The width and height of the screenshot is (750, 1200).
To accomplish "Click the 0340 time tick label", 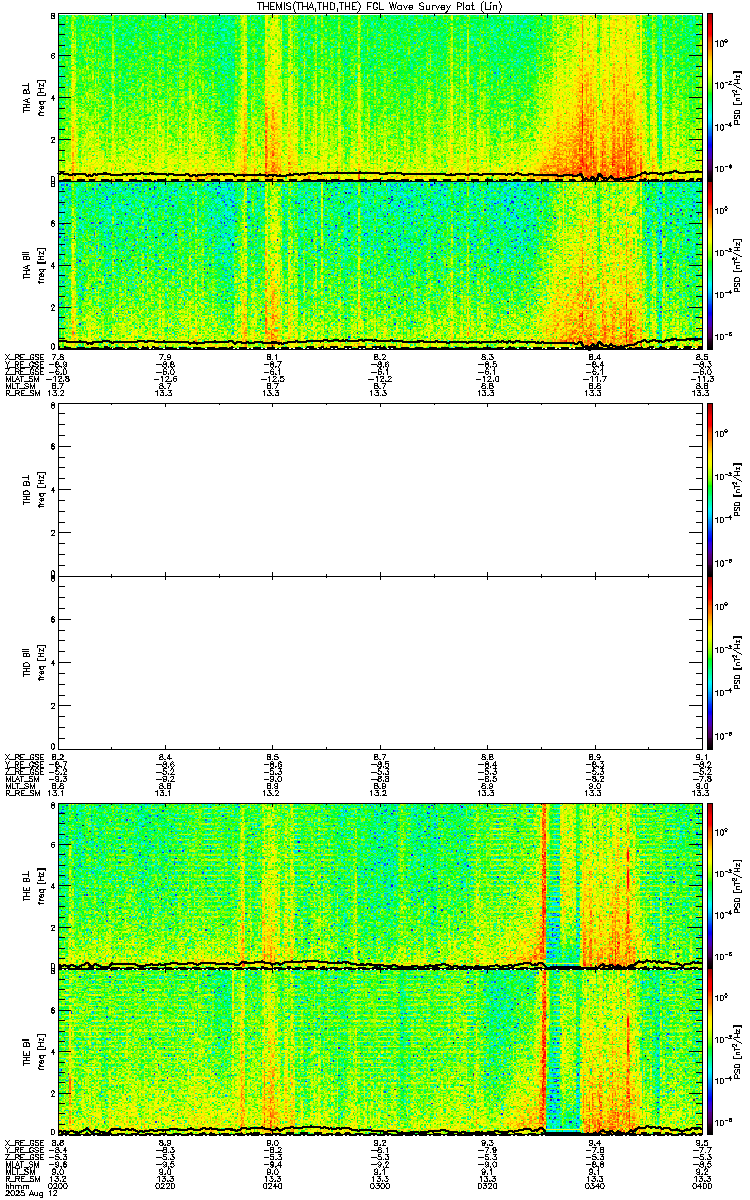I will pyautogui.click(x=594, y=1185).
